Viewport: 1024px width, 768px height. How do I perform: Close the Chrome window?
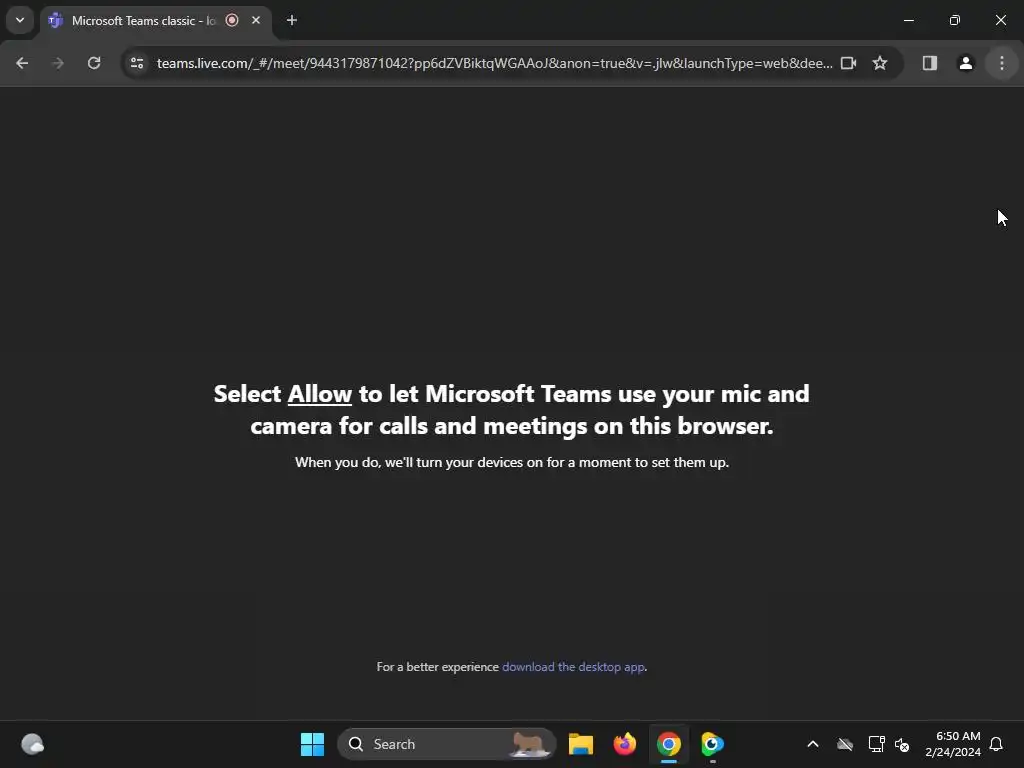coord(1000,20)
